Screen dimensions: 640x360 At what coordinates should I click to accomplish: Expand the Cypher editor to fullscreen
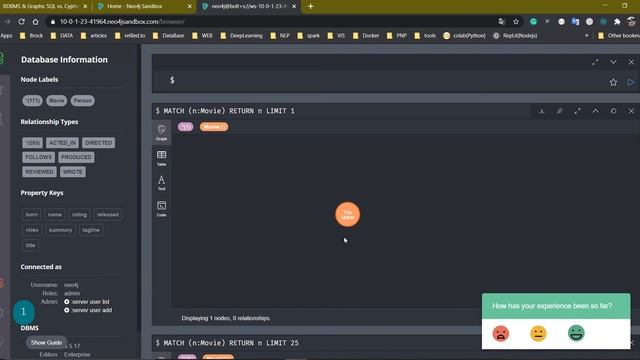[x=595, y=62]
